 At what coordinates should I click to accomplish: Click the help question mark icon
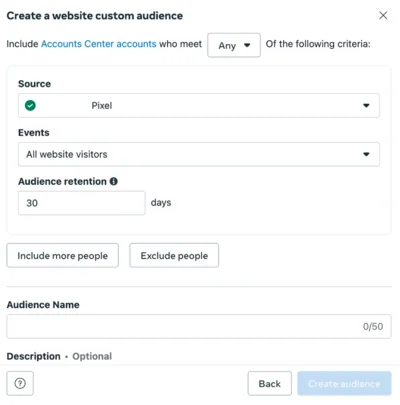pyautogui.click(x=20, y=383)
